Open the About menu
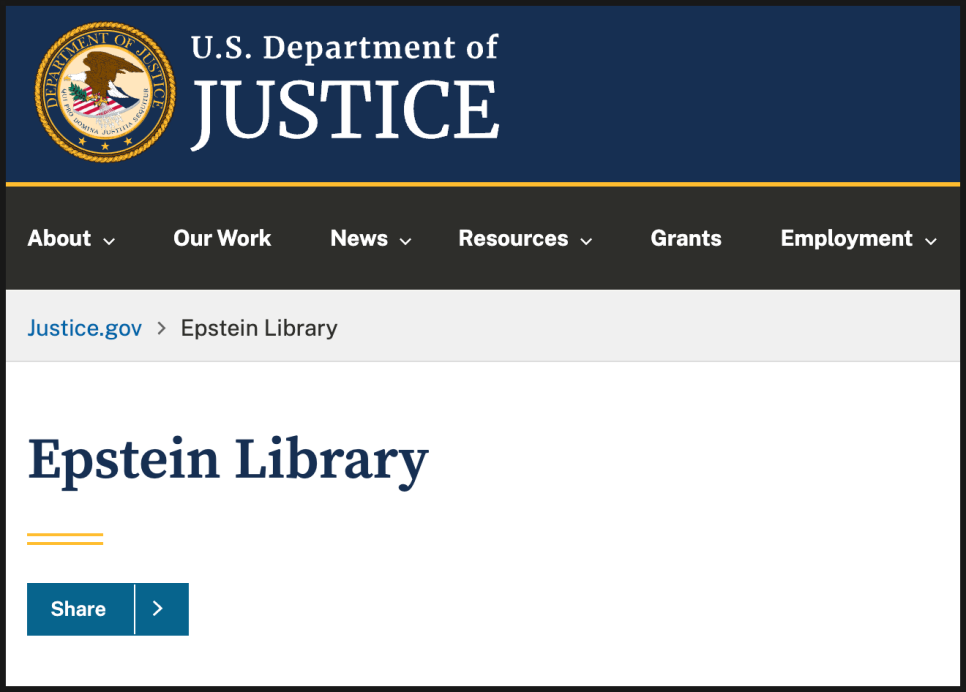Image resolution: width=966 pixels, height=692 pixels. [x=59, y=239]
